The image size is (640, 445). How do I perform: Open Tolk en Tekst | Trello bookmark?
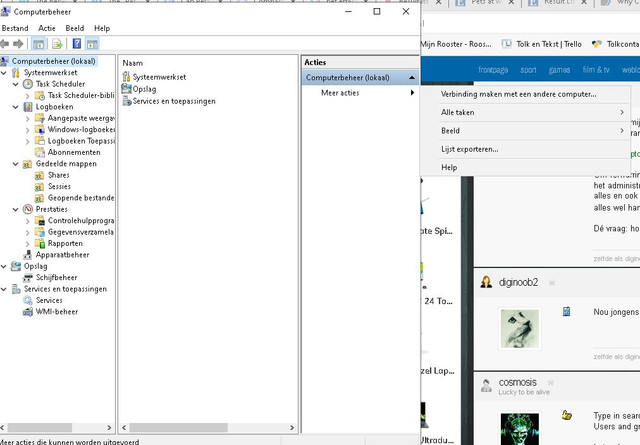click(x=542, y=44)
